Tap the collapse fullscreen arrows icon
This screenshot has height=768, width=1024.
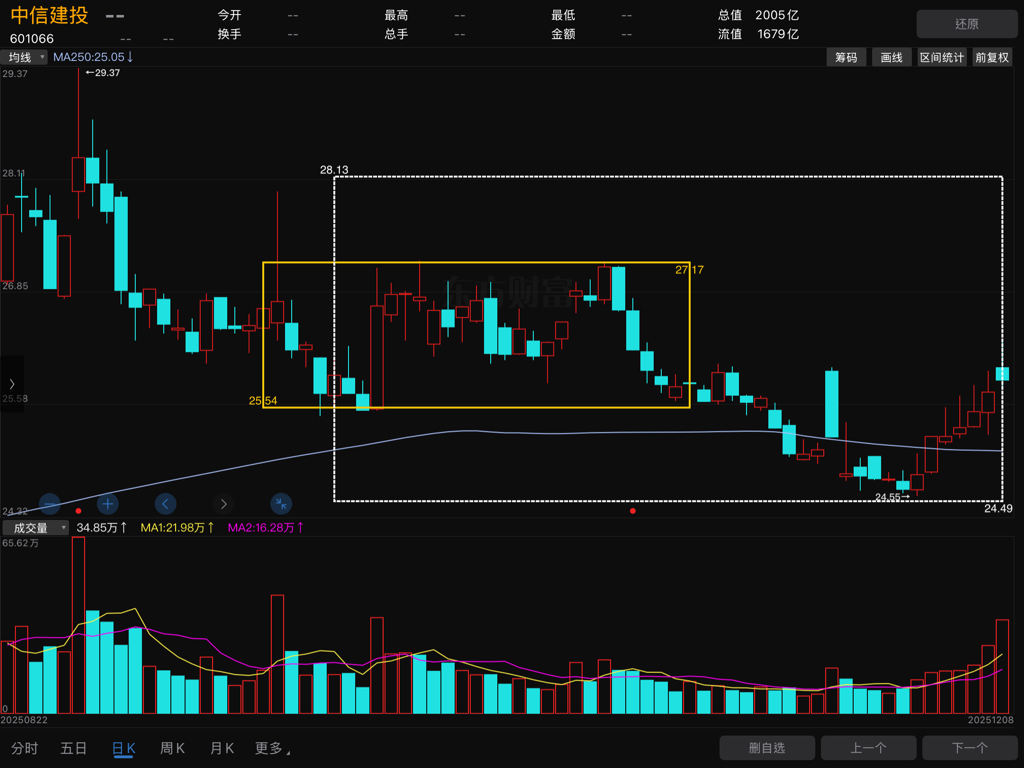[x=281, y=504]
